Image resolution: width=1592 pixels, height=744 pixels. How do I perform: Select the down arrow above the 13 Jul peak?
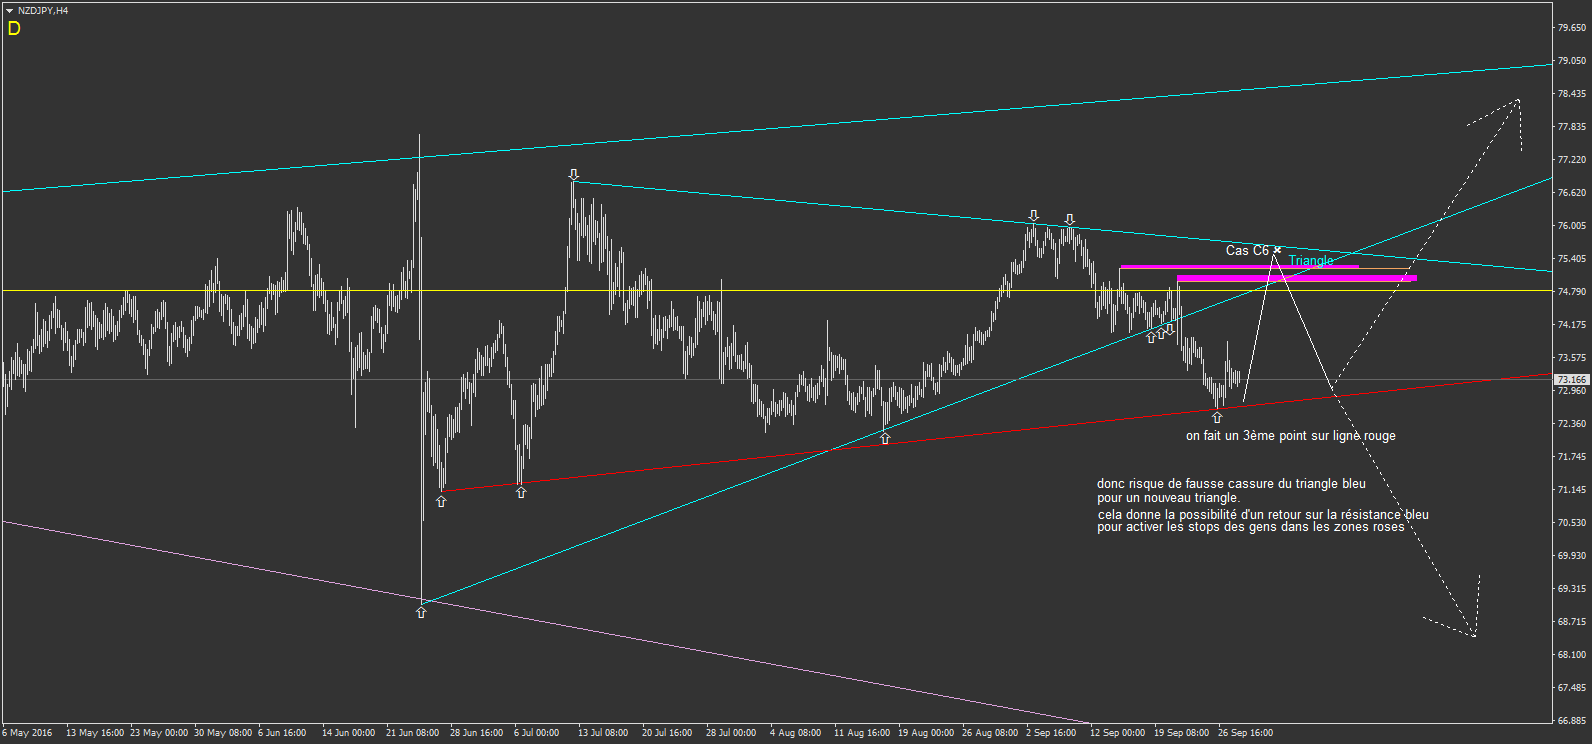(574, 174)
